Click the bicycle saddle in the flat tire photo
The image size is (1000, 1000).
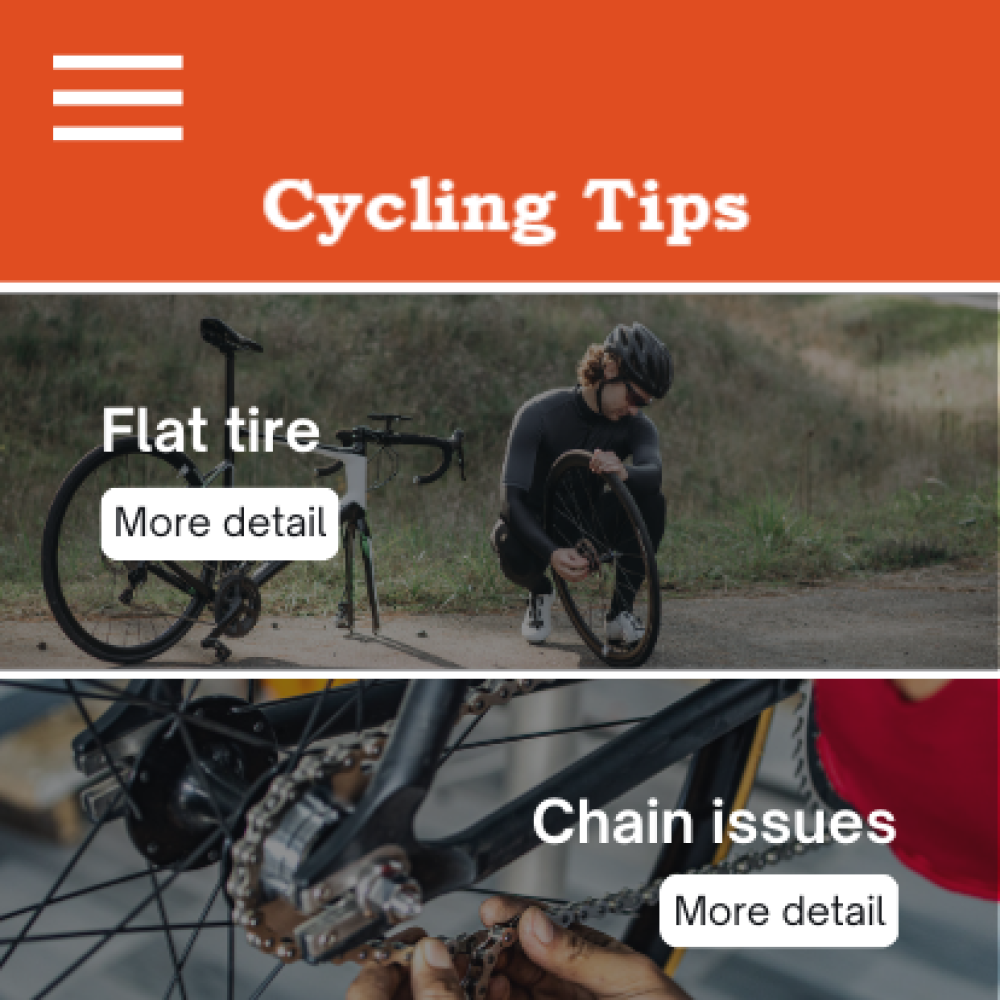click(230, 335)
